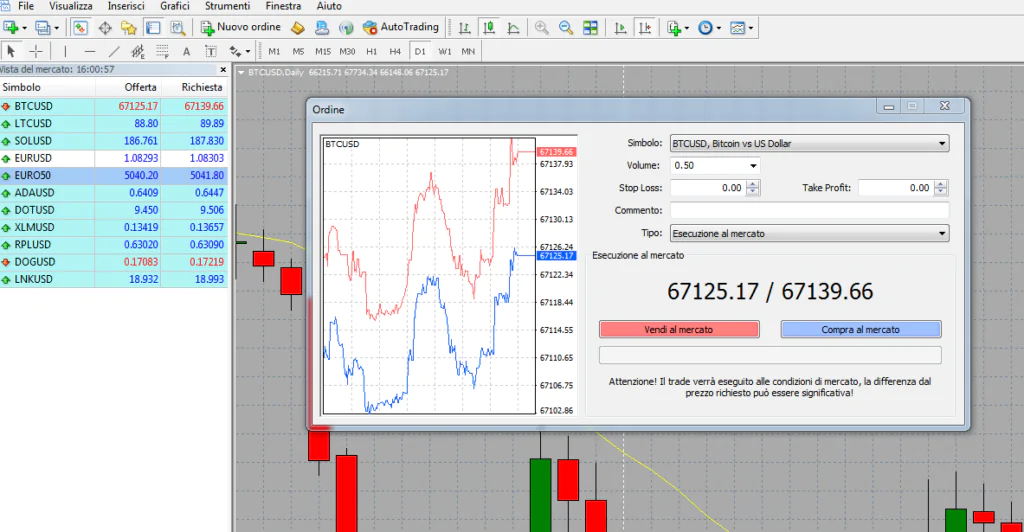Image resolution: width=1024 pixels, height=532 pixels.
Task: Open the Visualizza menu
Action: pyautogui.click(x=71, y=6)
